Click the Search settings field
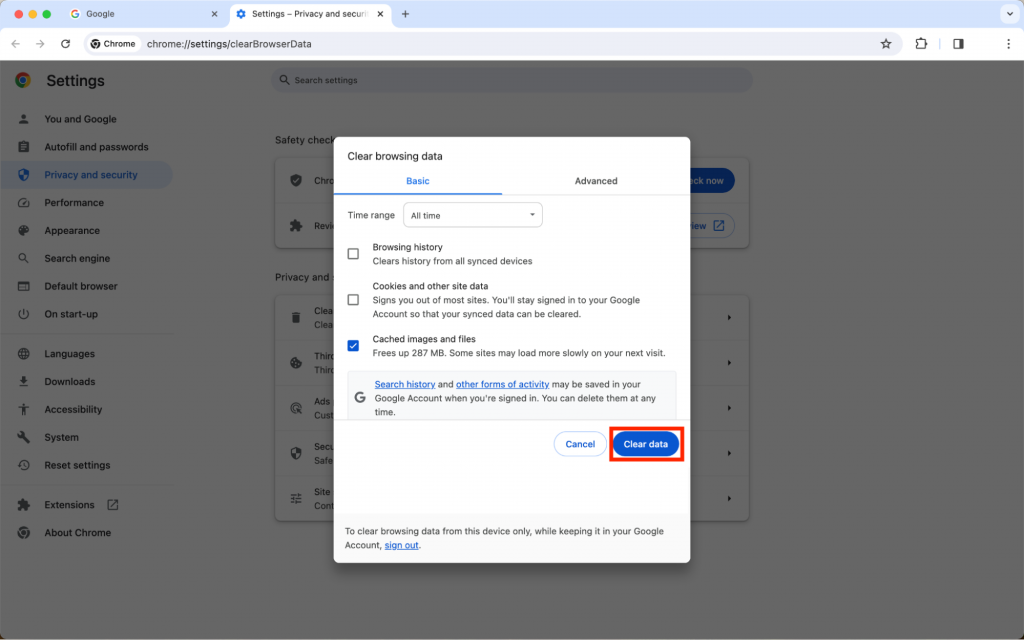Screen dimensions: 1024x640 coord(511,80)
